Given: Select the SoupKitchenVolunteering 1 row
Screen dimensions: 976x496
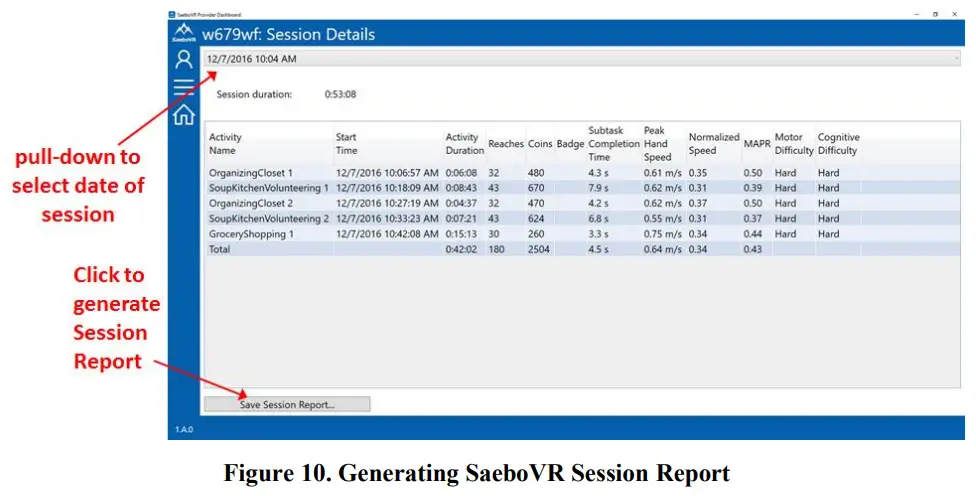Looking at the screenshot, I should click(583, 188).
